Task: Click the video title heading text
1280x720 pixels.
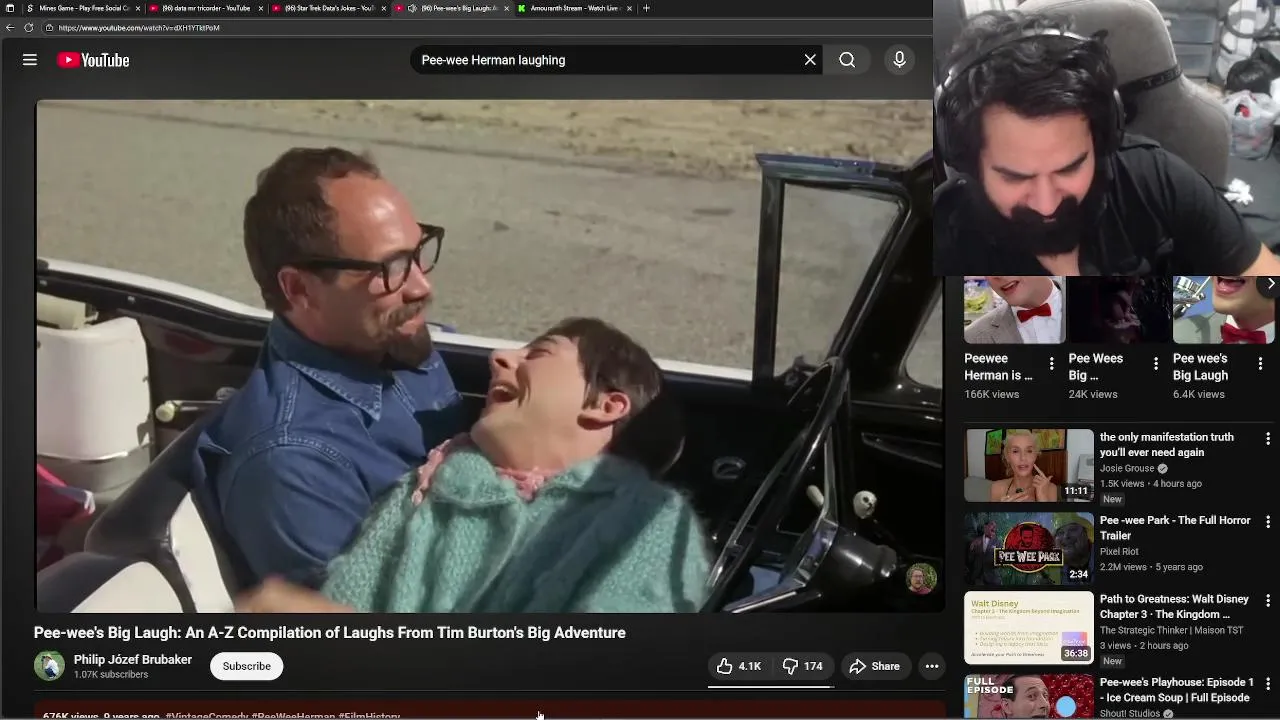Action: [x=330, y=633]
